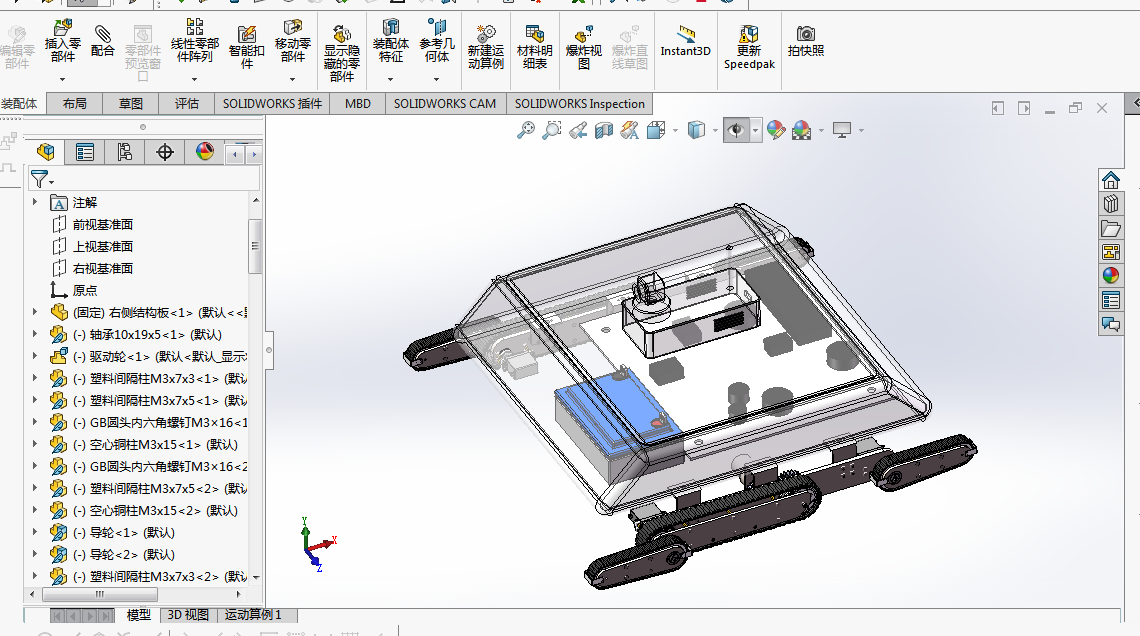
Task: Select the 参考几何体 reference geometry tool
Action: (437, 42)
